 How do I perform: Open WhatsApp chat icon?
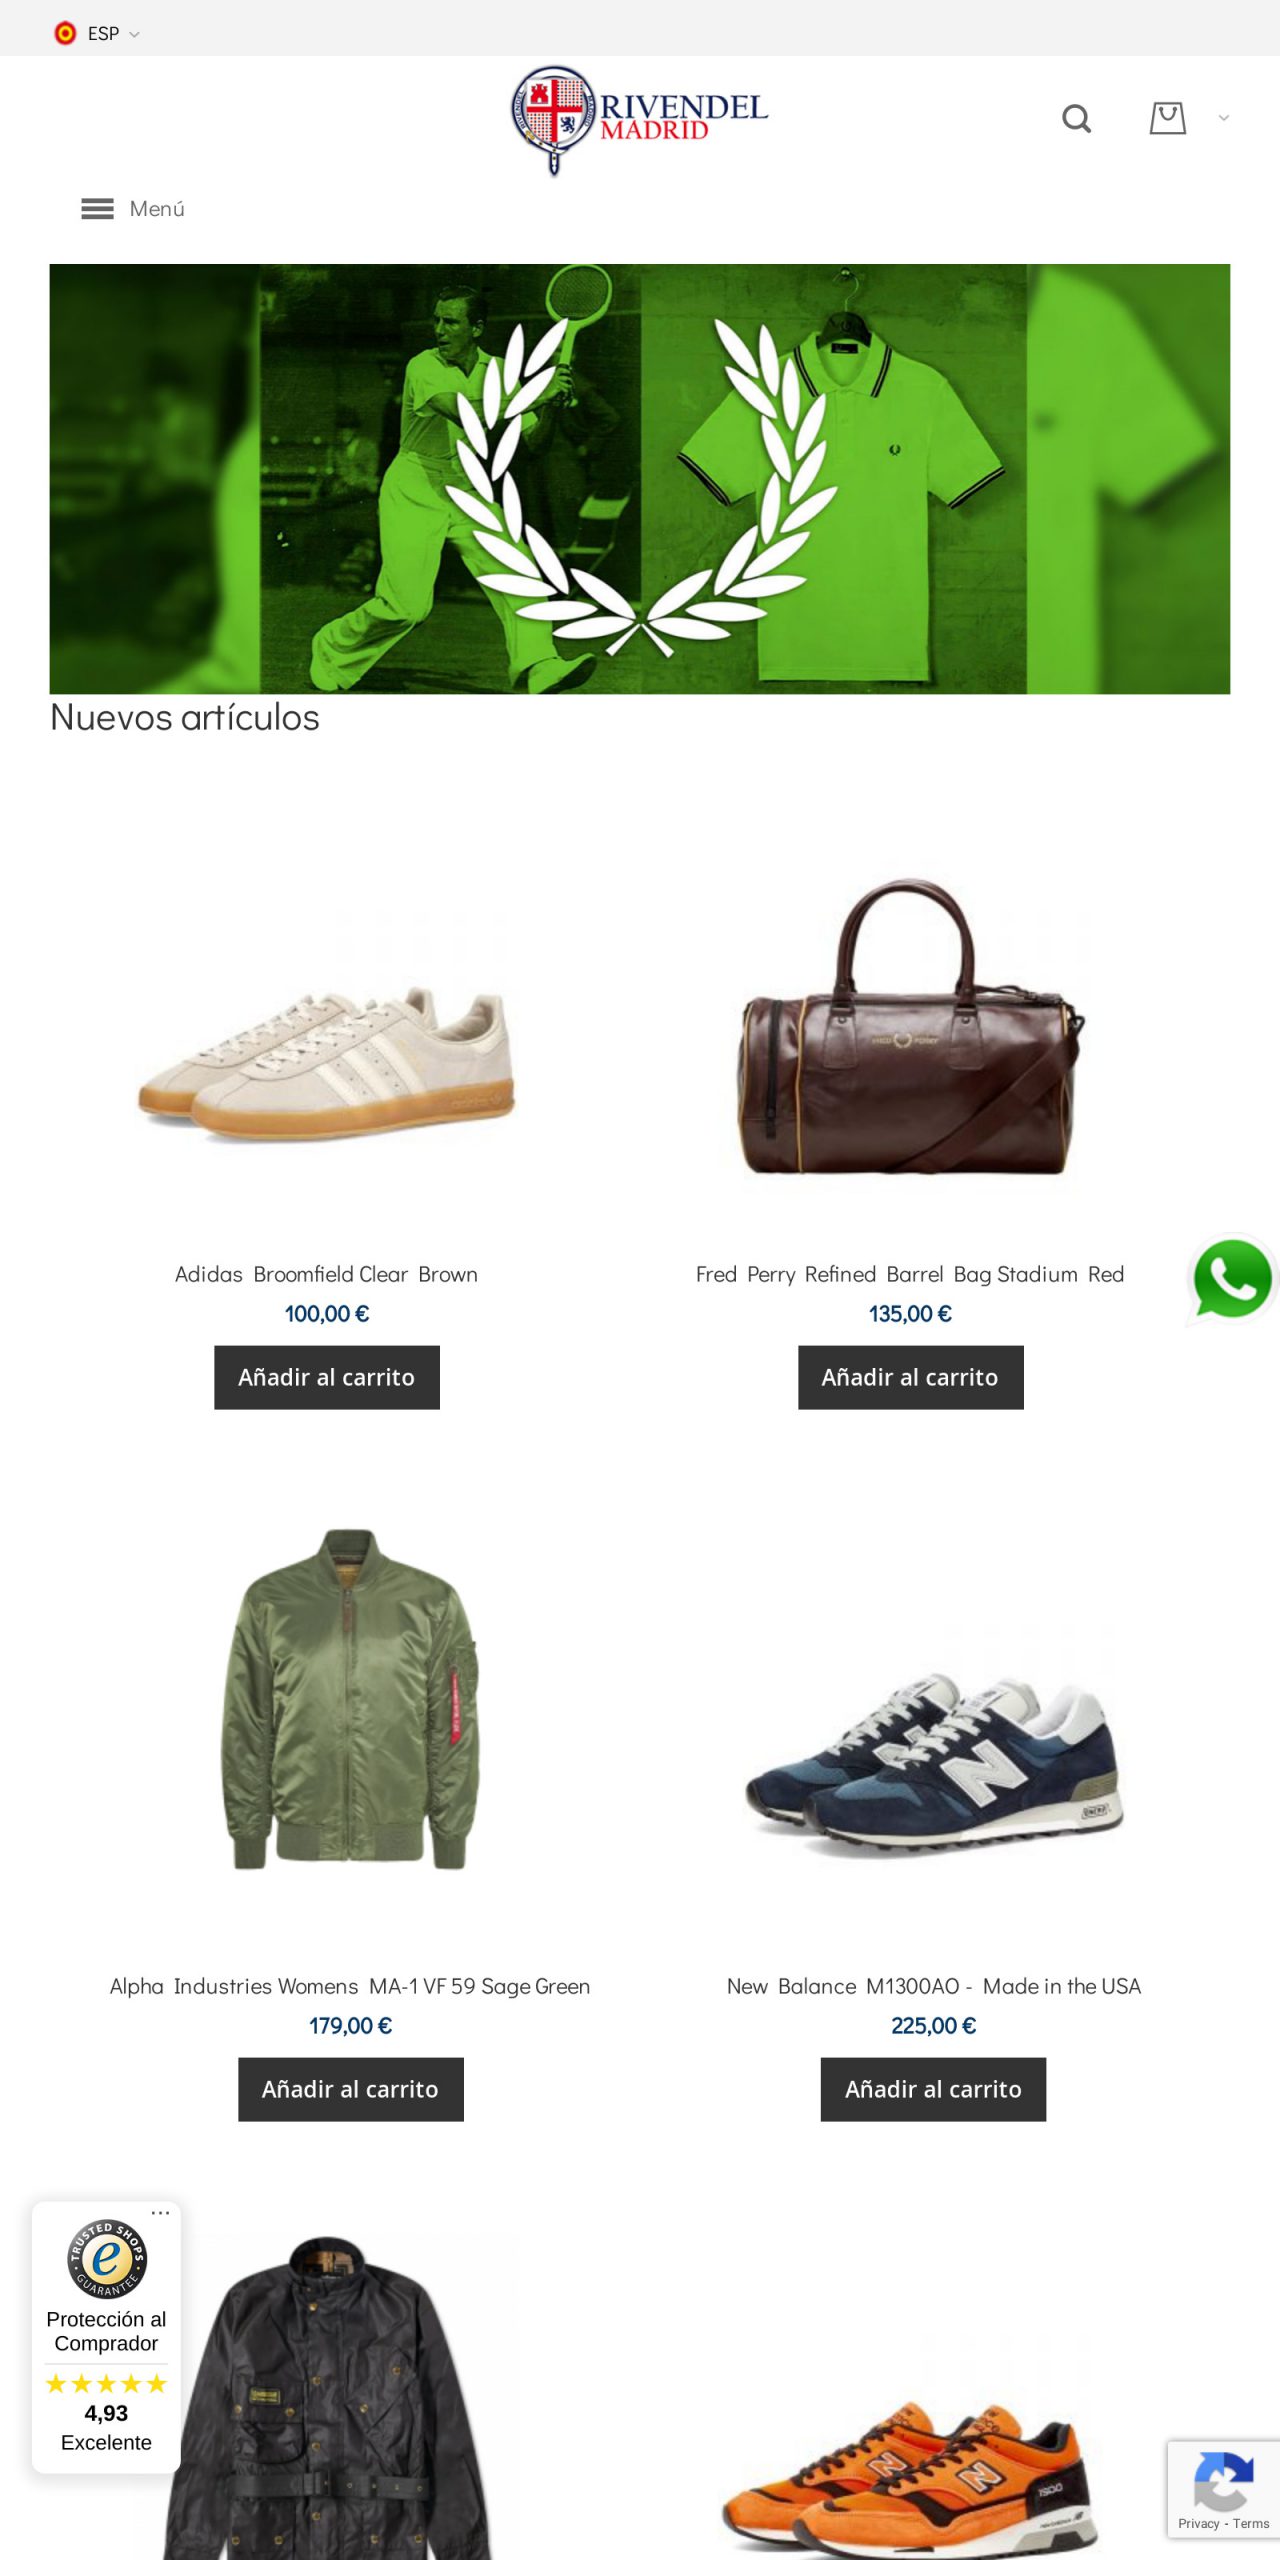pyautogui.click(x=1232, y=1279)
